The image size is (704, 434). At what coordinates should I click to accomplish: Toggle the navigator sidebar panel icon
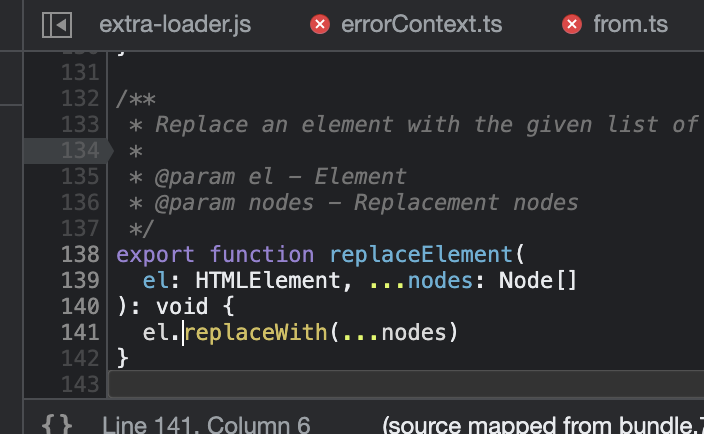(x=57, y=25)
